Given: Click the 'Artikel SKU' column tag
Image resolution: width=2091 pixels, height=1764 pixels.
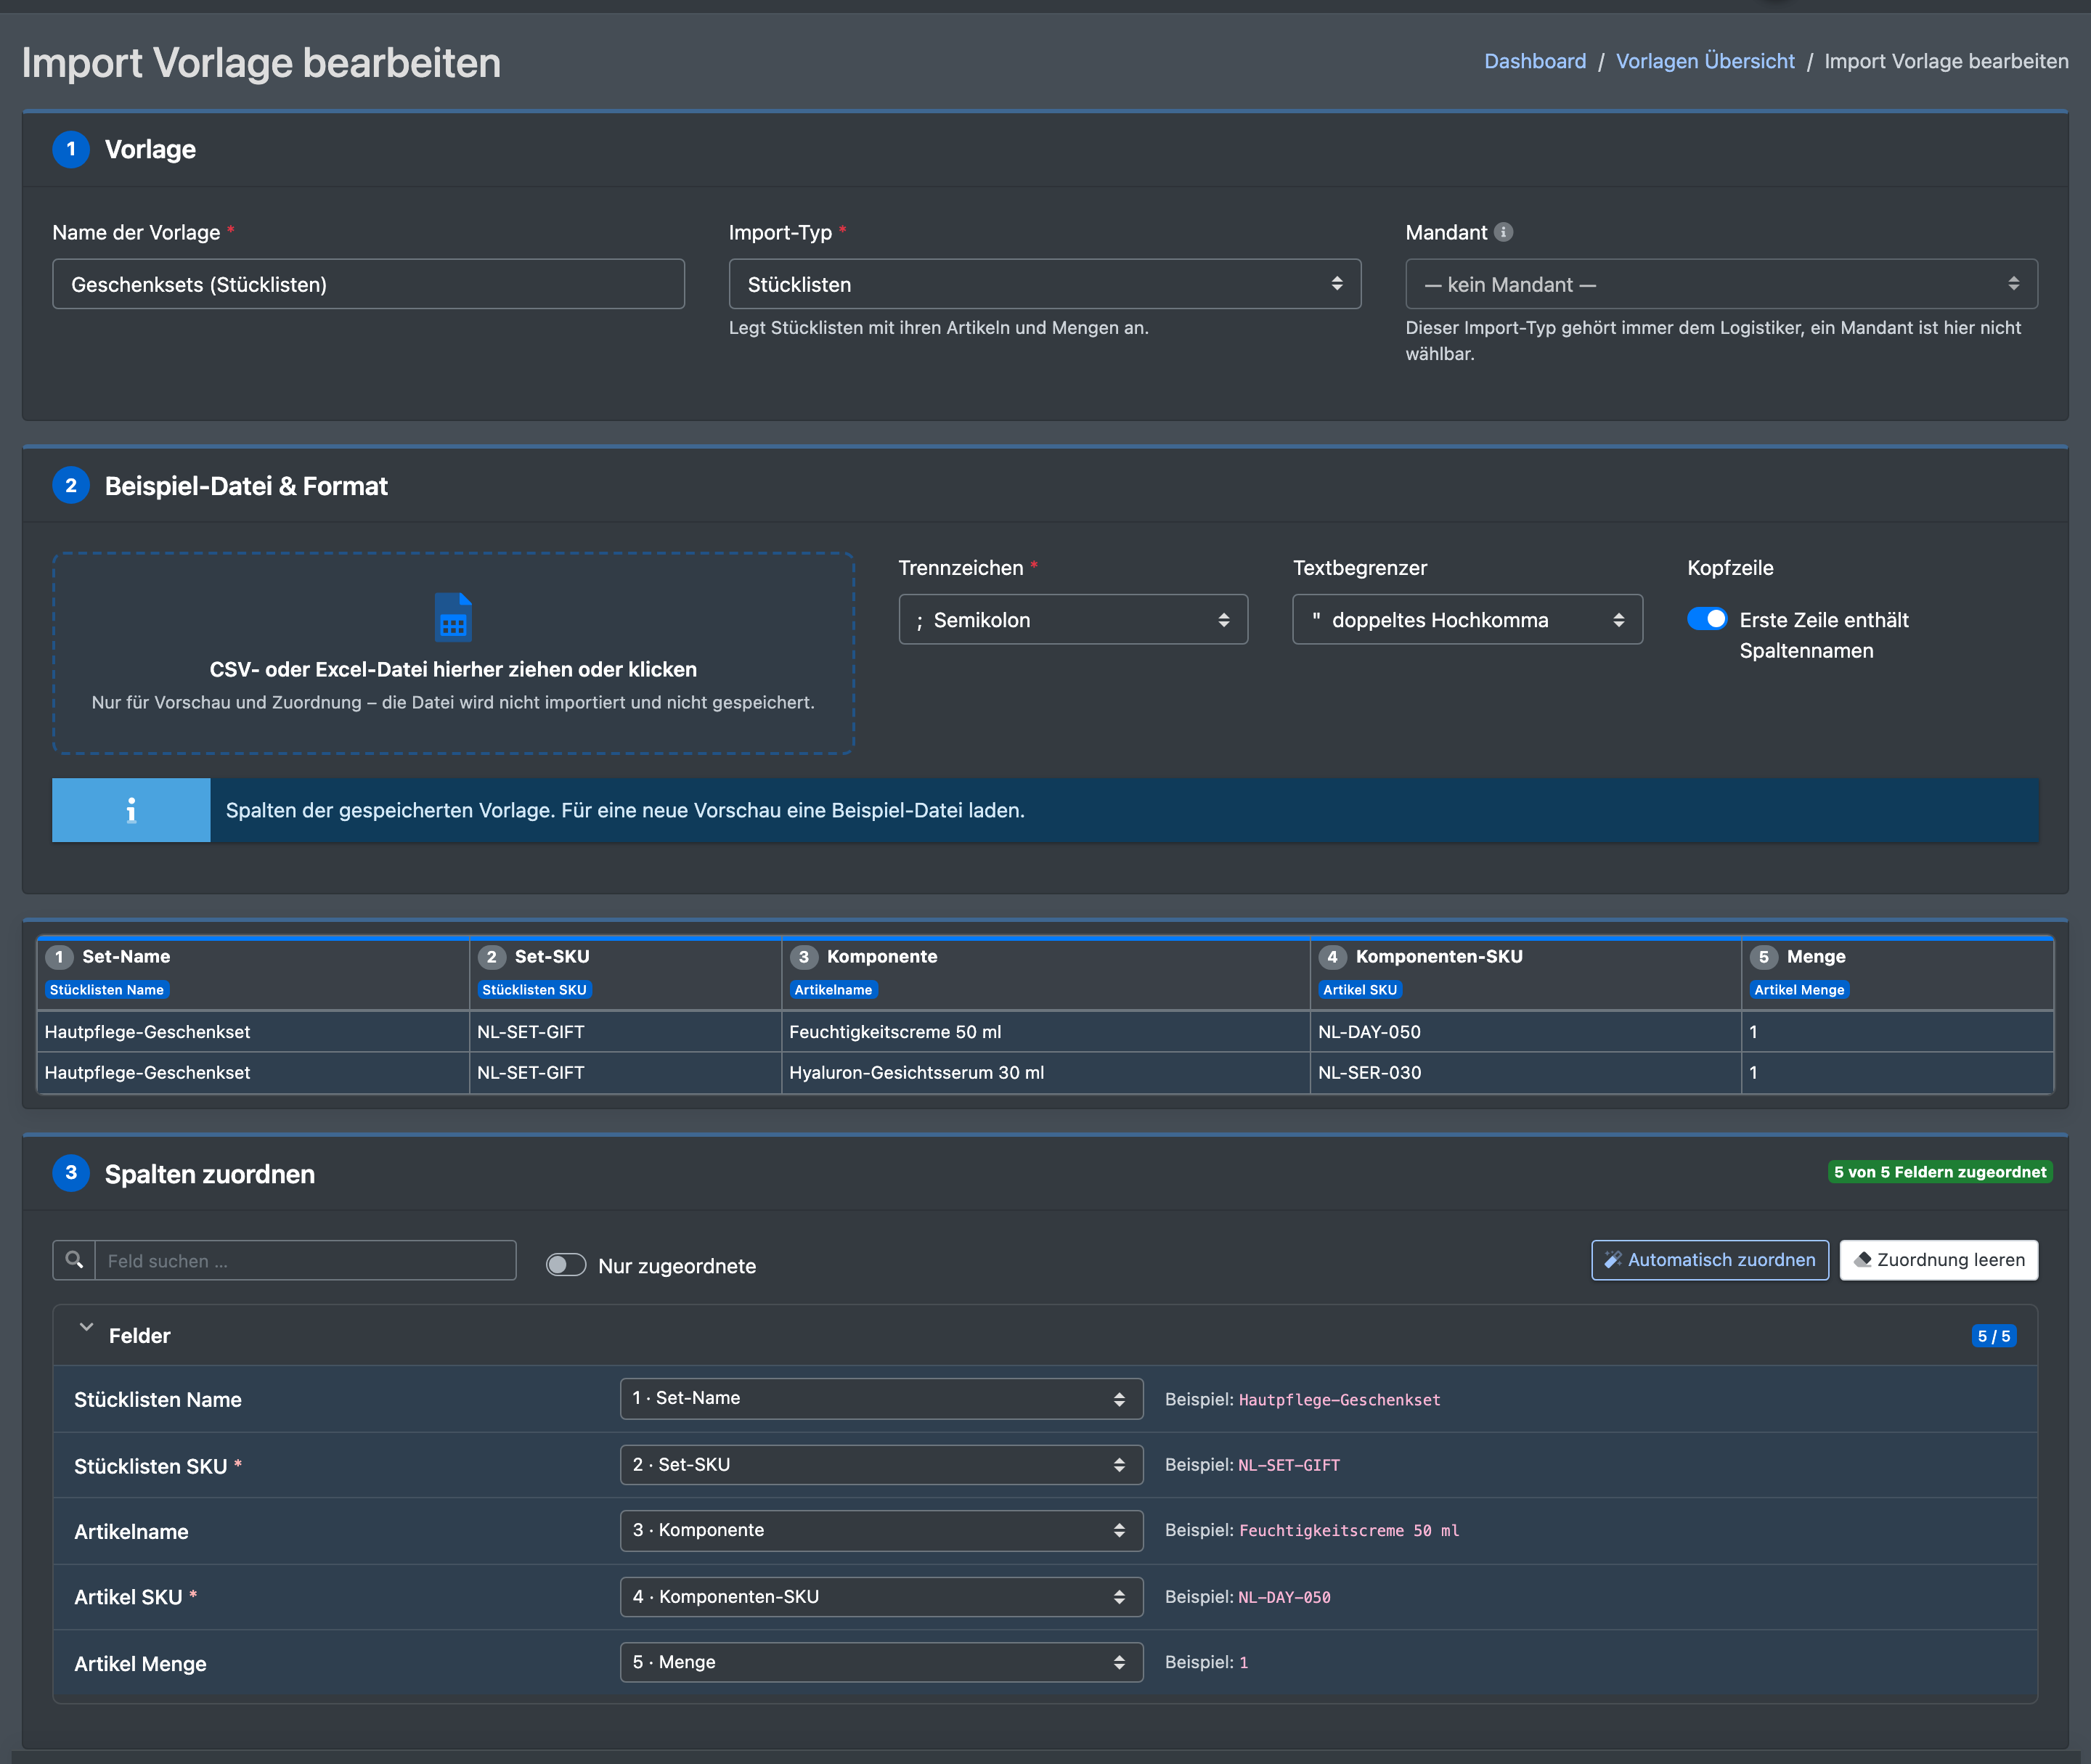Looking at the screenshot, I should [x=1360, y=990].
